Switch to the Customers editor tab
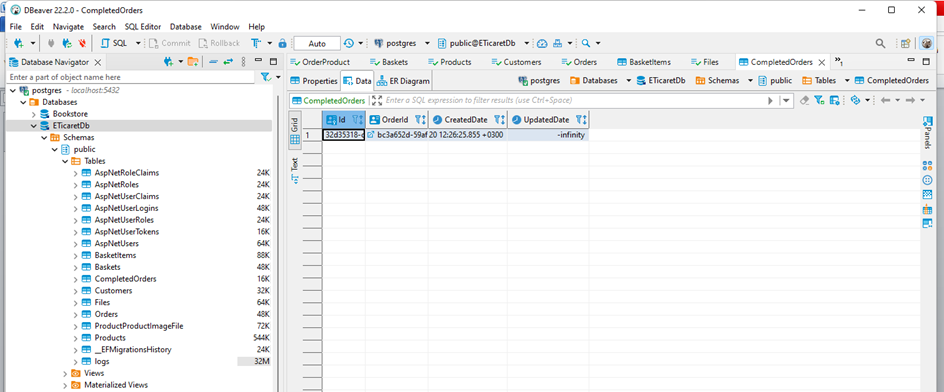The height and width of the screenshot is (392, 944). (x=516, y=62)
